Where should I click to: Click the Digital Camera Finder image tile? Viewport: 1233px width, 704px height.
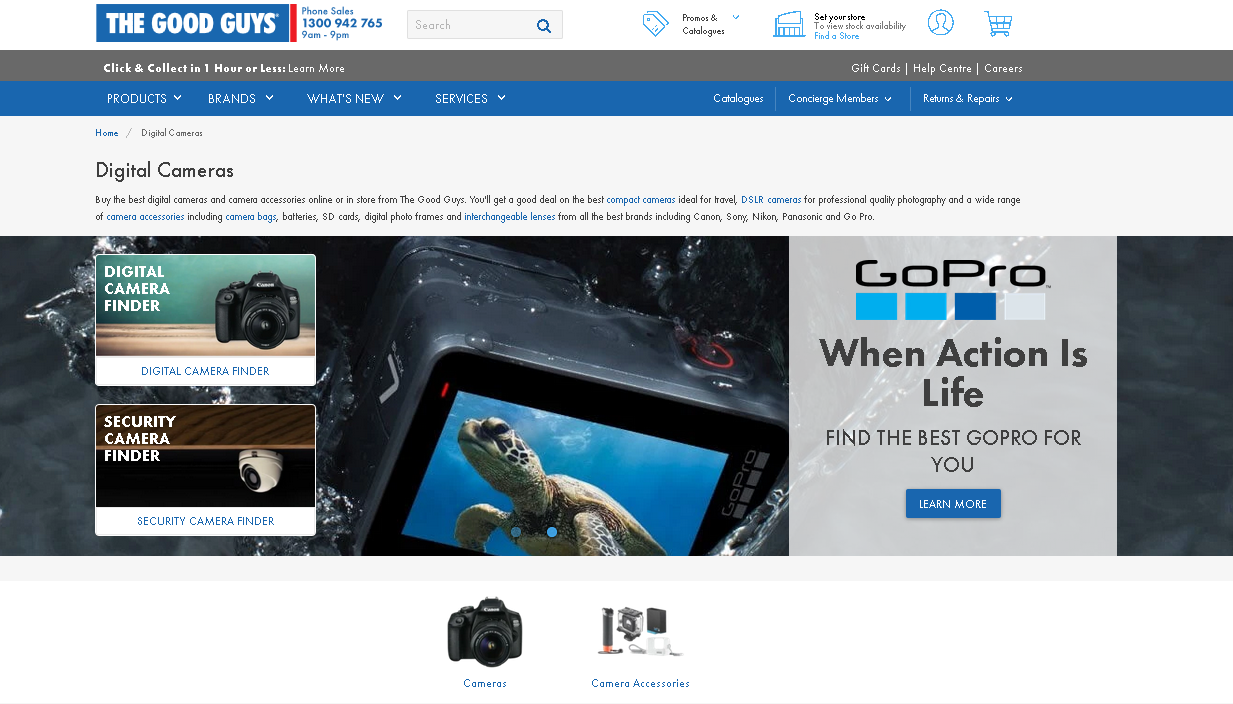(205, 306)
